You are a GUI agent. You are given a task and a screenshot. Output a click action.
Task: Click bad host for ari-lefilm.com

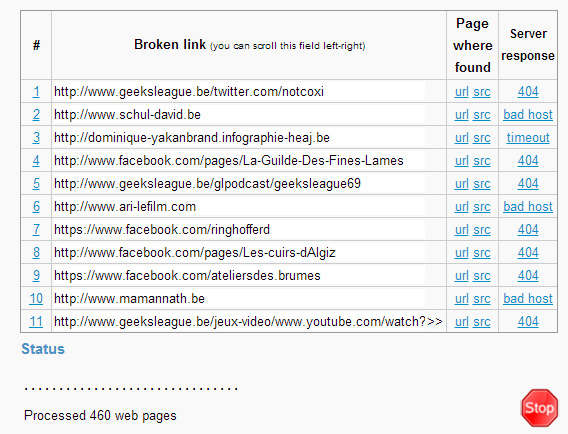click(x=528, y=207)
